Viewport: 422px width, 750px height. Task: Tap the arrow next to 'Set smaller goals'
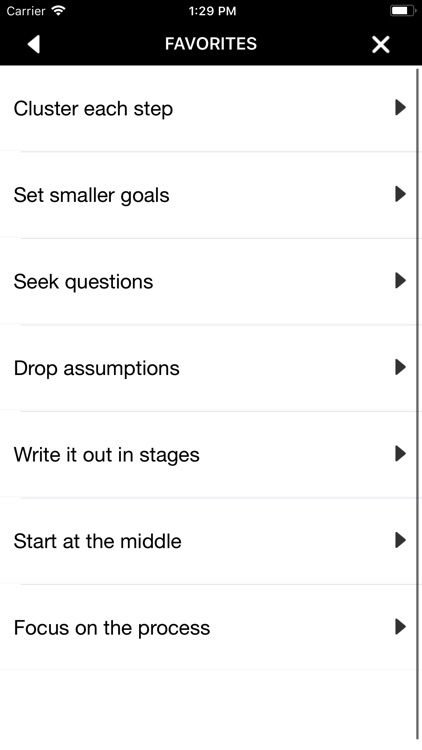[400, 194]
